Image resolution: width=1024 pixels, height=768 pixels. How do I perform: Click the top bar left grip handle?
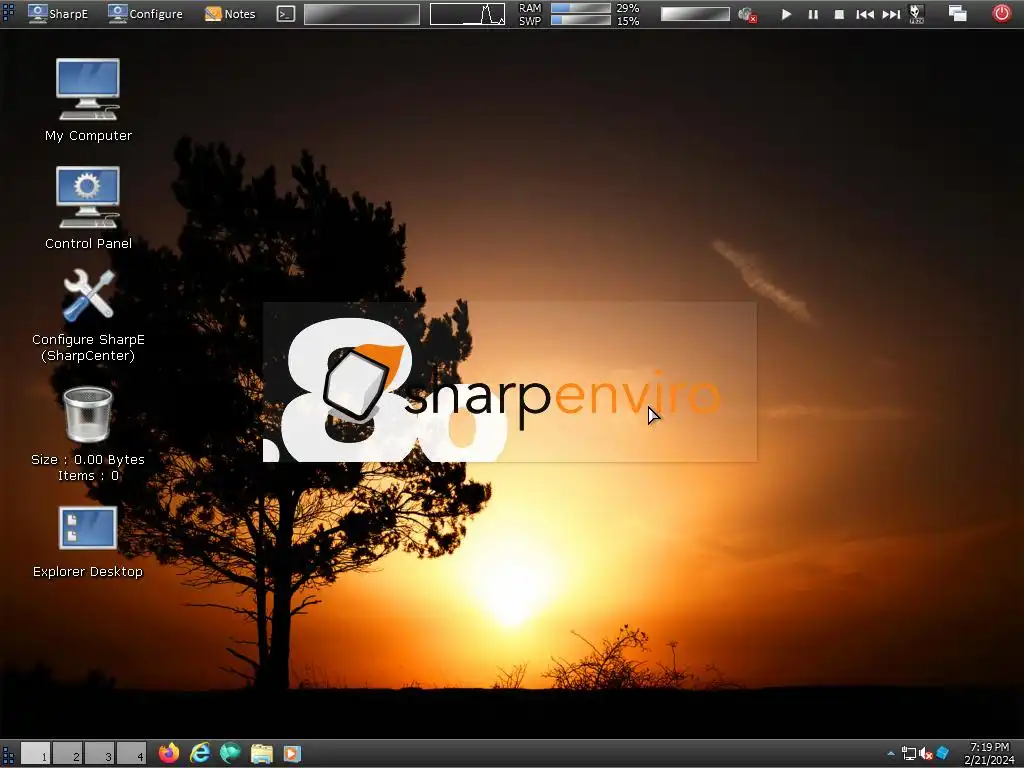[x=8, y=13]
